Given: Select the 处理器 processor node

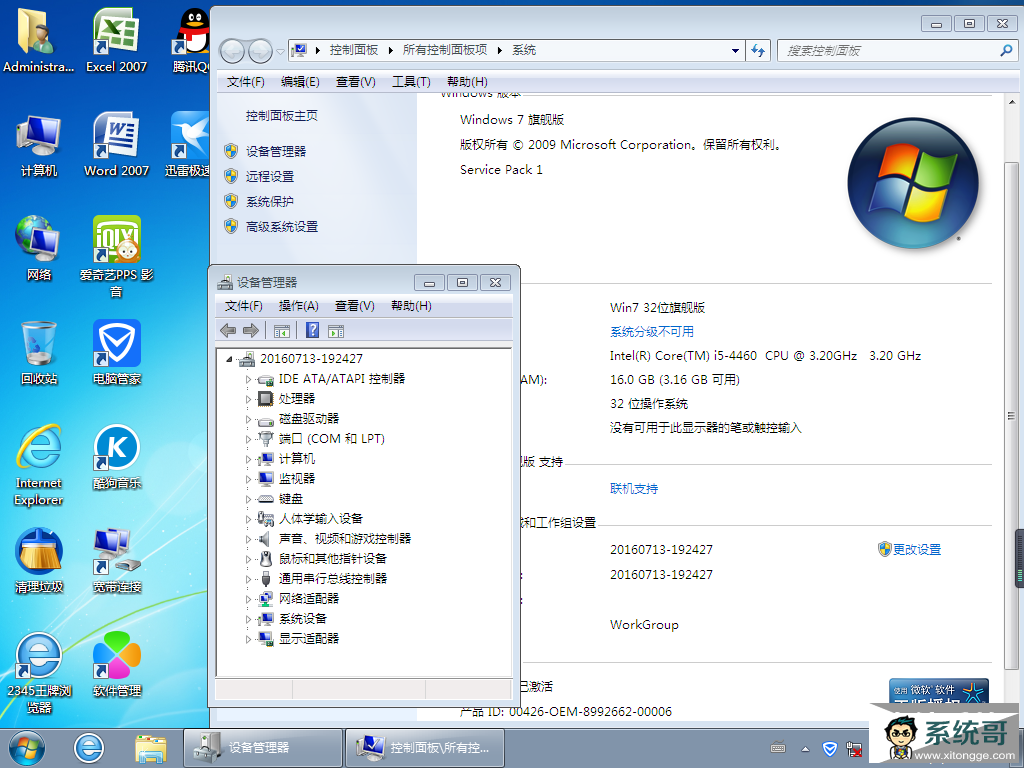Looking at the screenshot, I should tap(296, 398).
